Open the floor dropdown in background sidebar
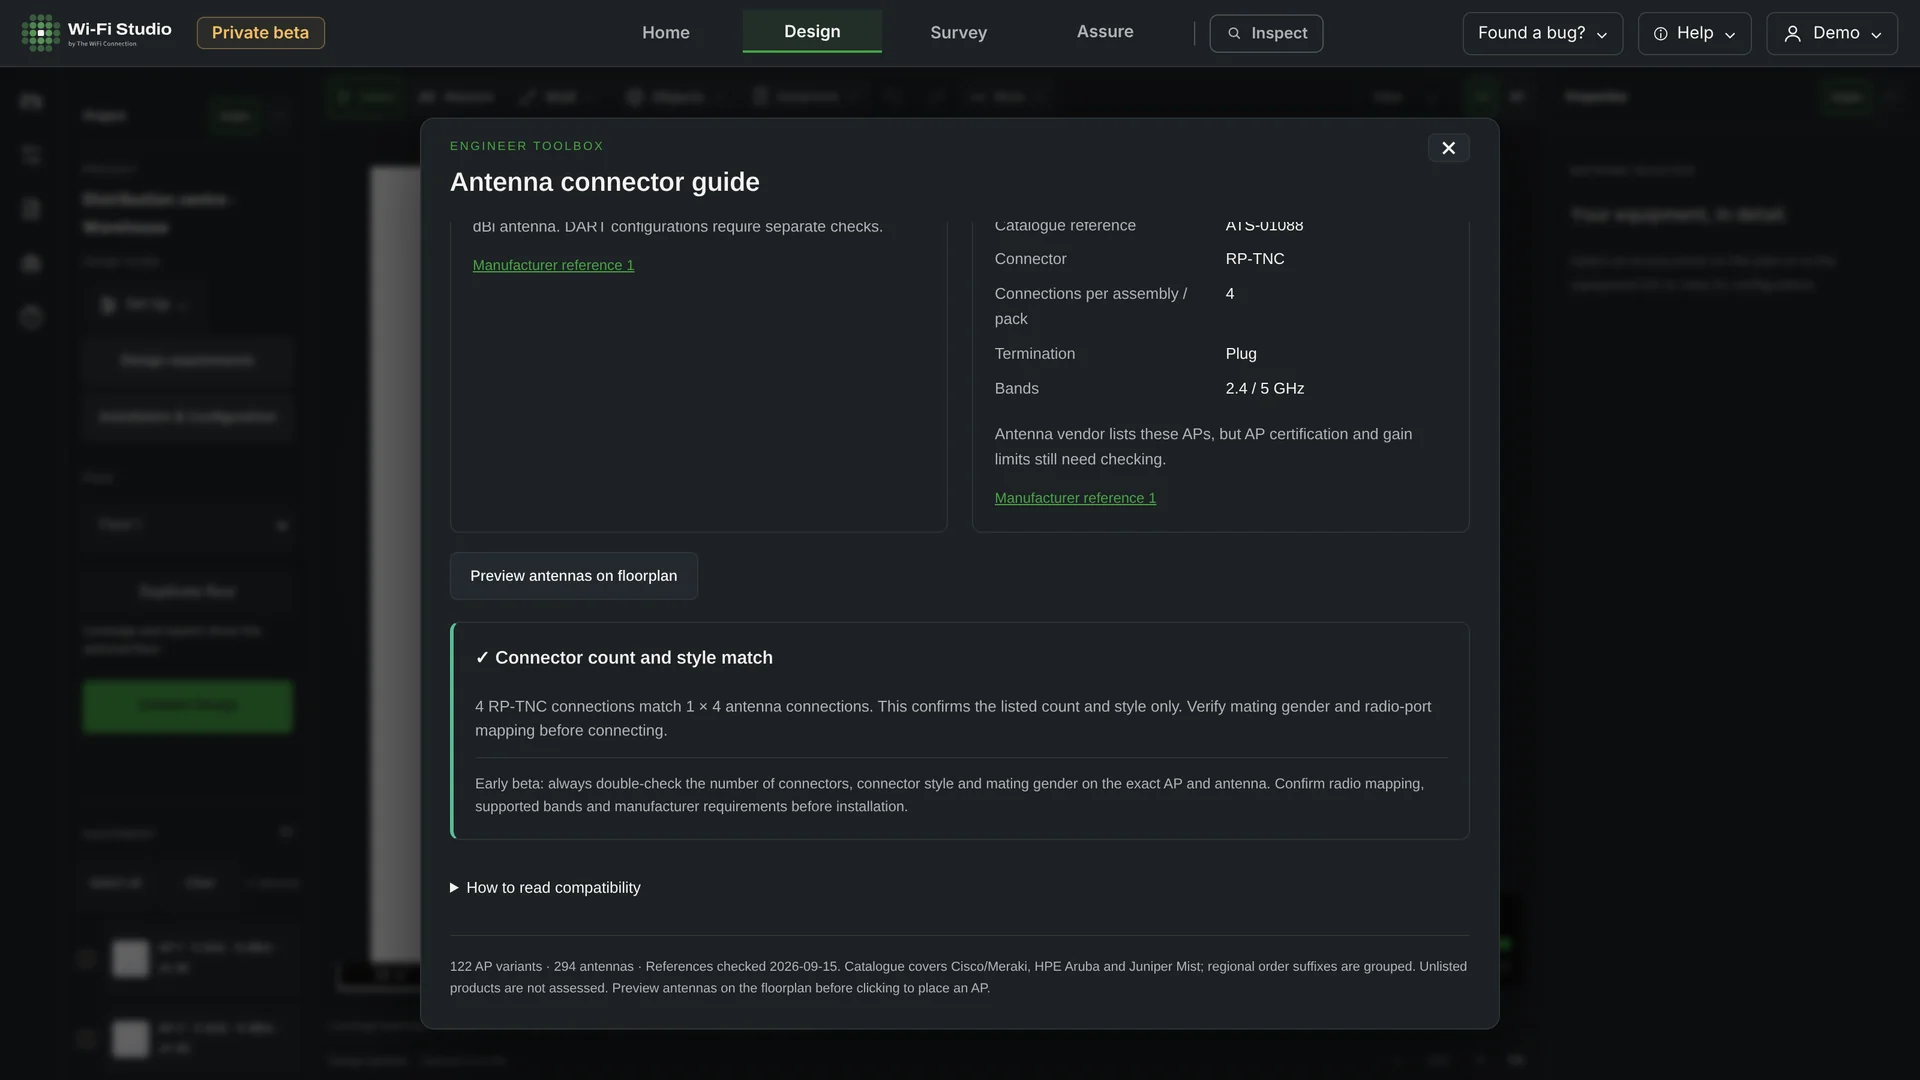The image size is (1920, 1080). [188, 525]
